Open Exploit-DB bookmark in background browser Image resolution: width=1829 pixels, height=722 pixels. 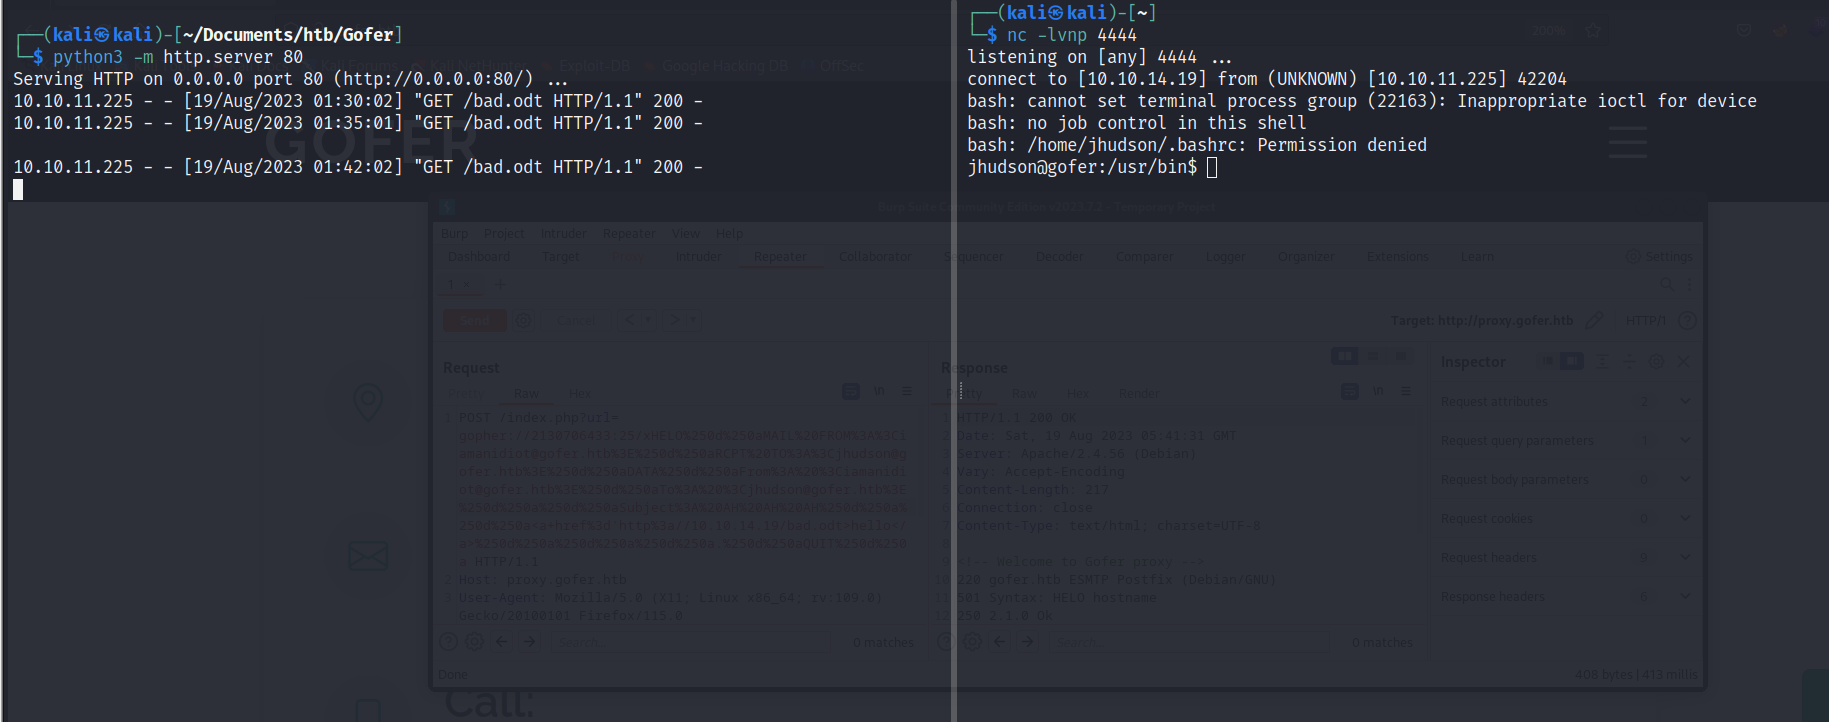pyautogui.click(x=585, y=66)
